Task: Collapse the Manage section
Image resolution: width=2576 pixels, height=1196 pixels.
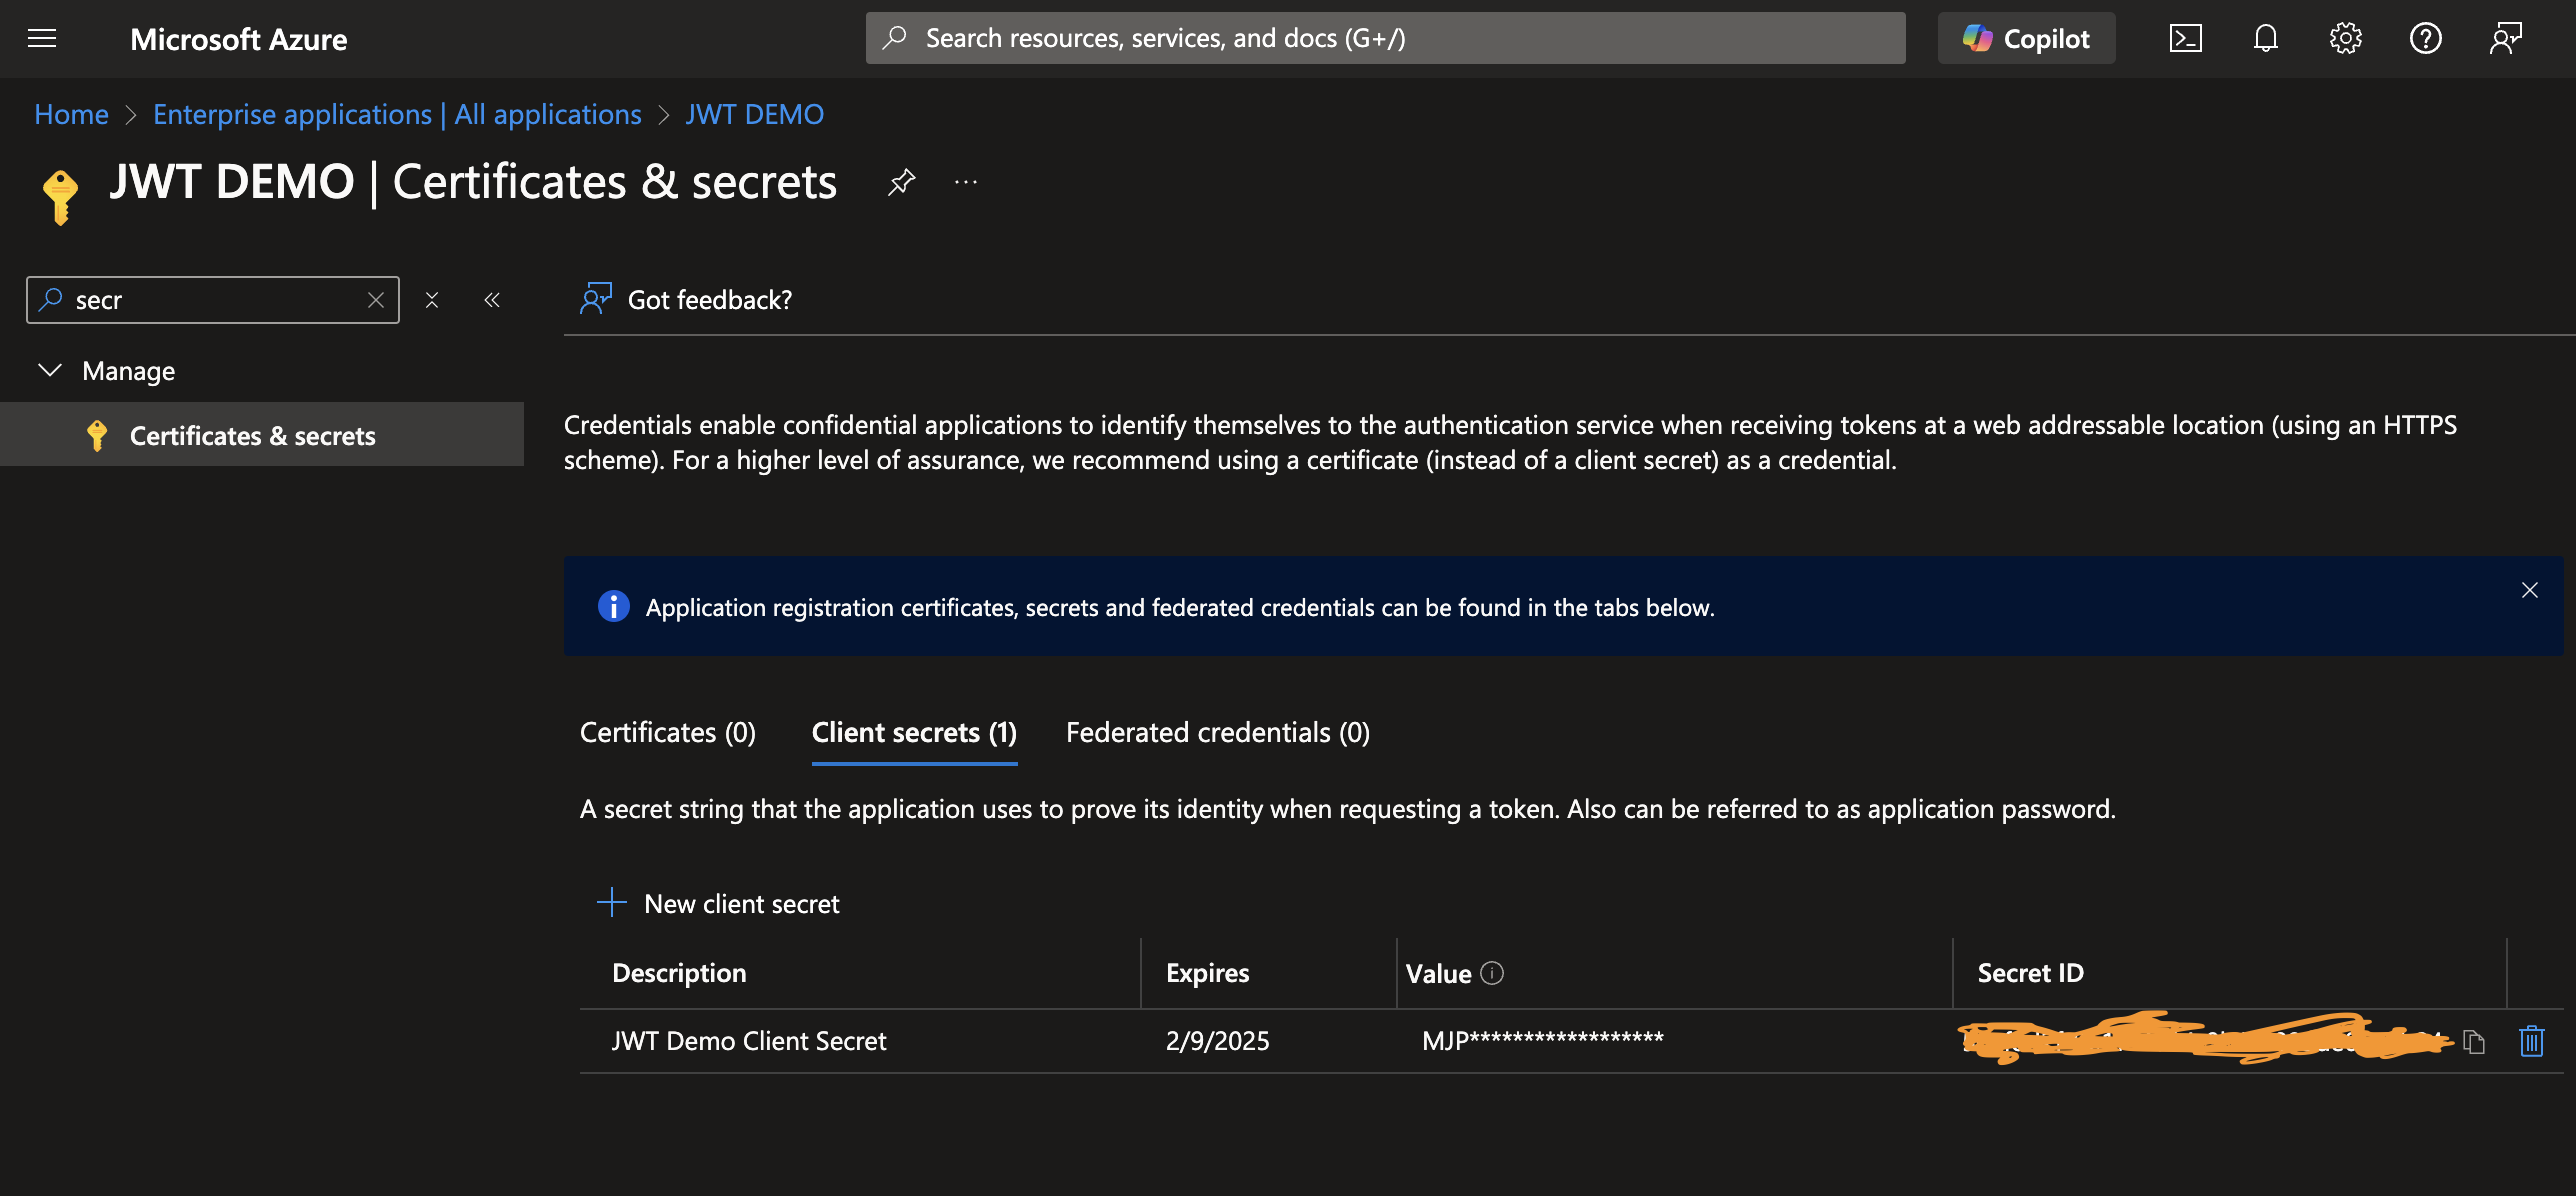Action: (x=50, y=371)
